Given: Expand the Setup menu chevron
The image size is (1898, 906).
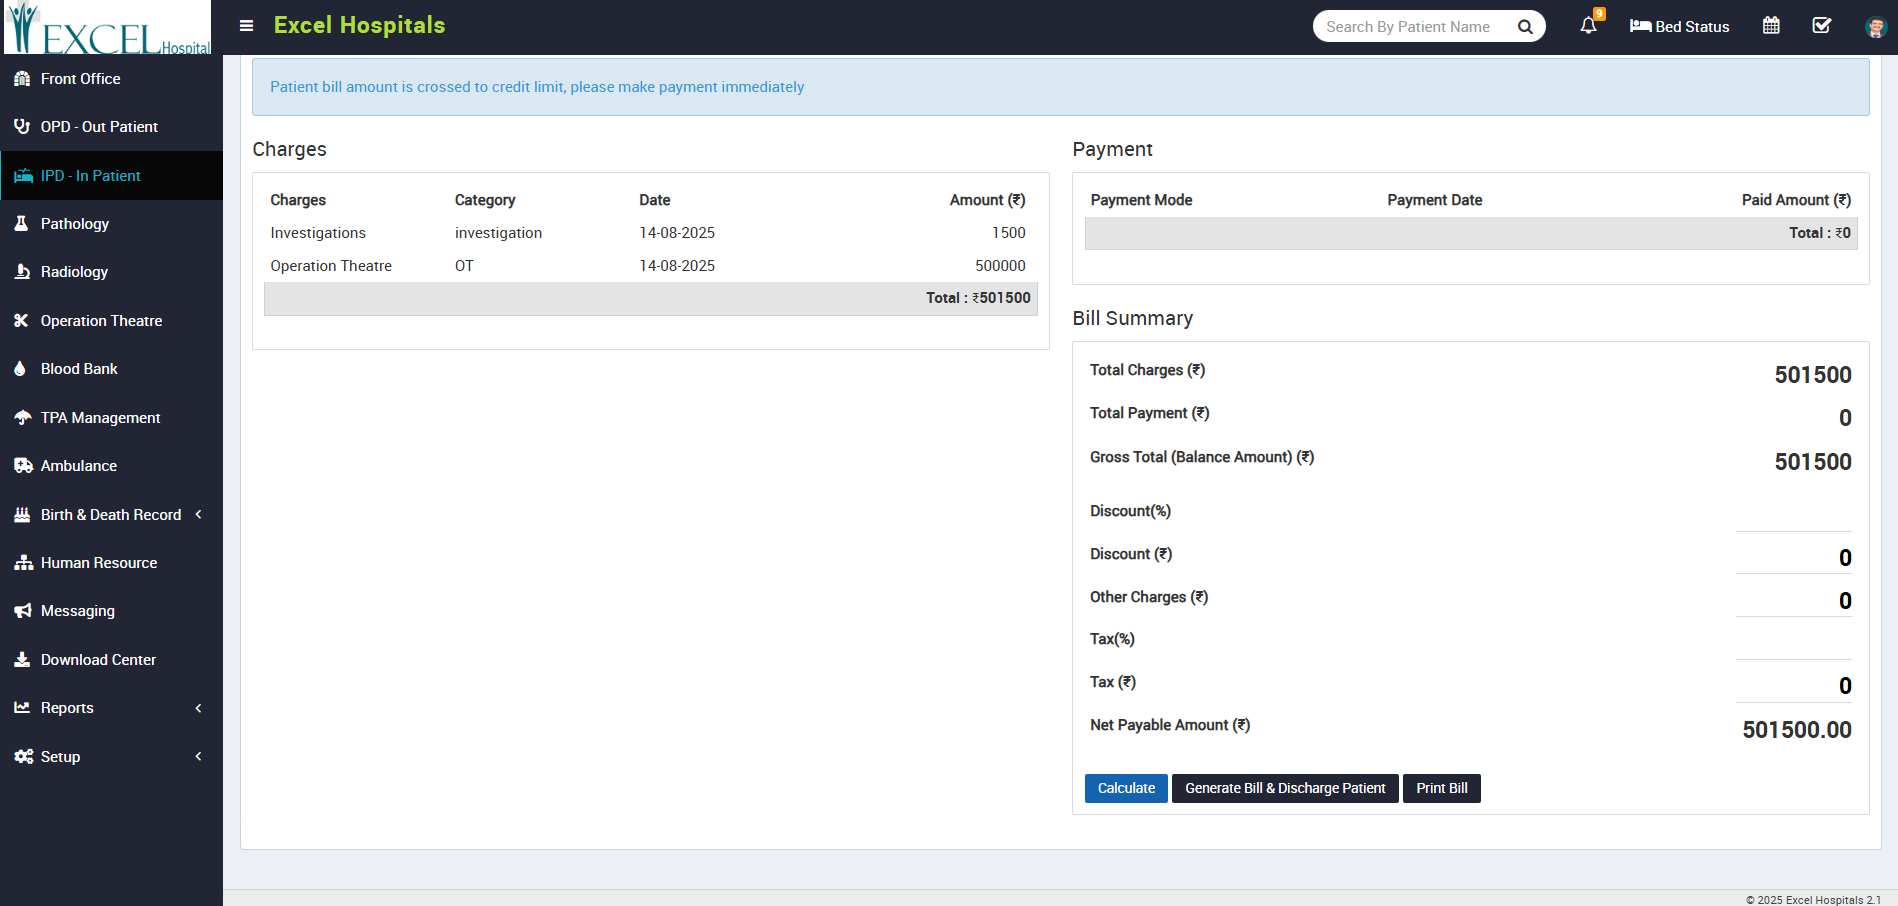Looking at the screenshot, I should click(199, 756).
